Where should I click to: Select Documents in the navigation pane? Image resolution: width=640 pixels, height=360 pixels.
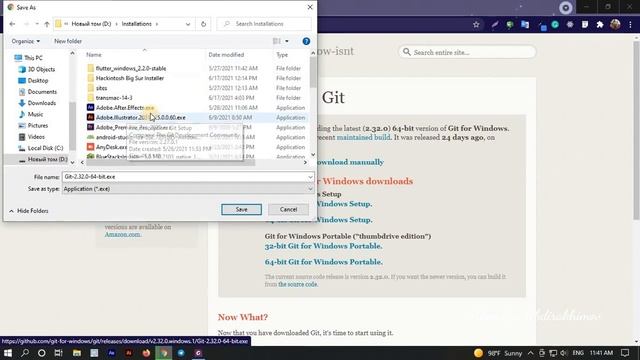click(x=42, y=92)
